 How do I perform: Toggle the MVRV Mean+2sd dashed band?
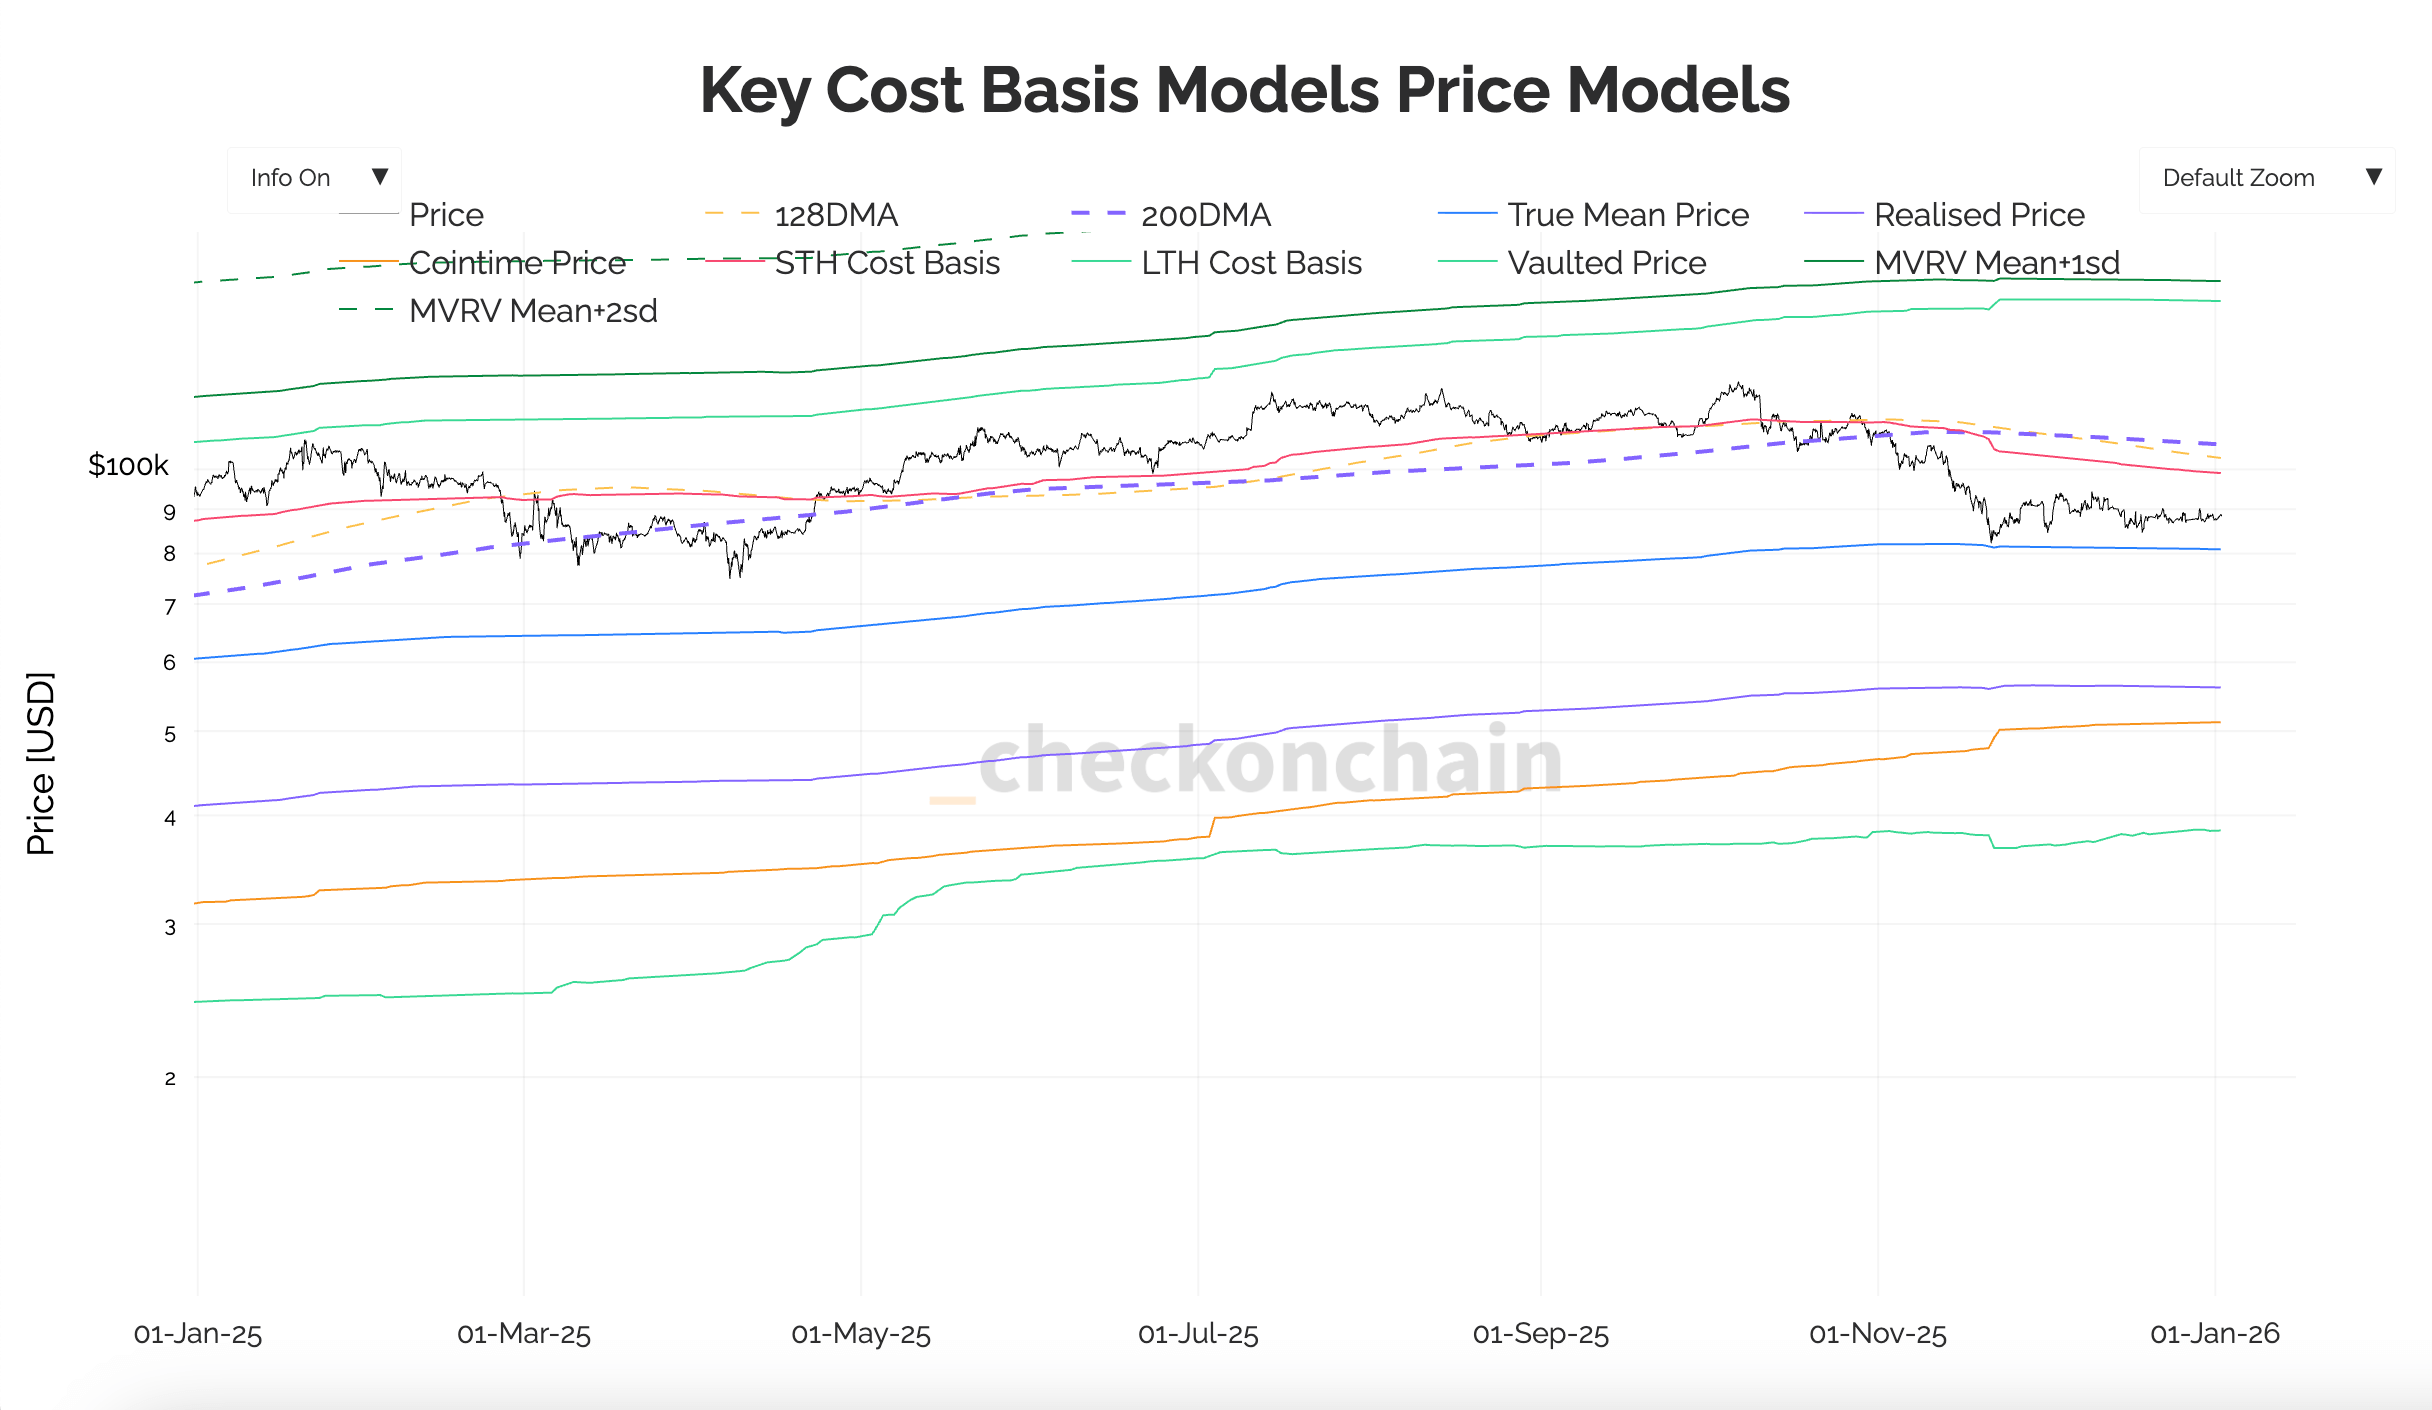[x=531, y=311]
